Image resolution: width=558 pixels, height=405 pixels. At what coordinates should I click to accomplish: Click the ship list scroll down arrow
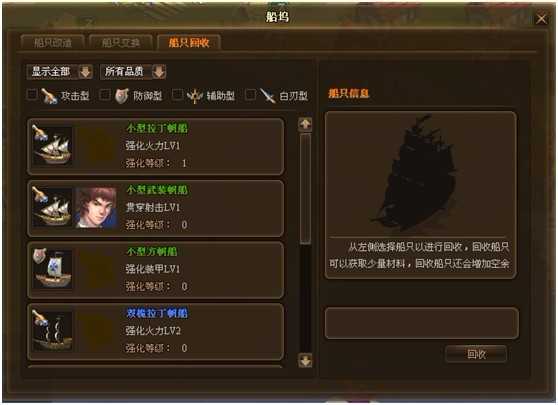click(305, 360)
